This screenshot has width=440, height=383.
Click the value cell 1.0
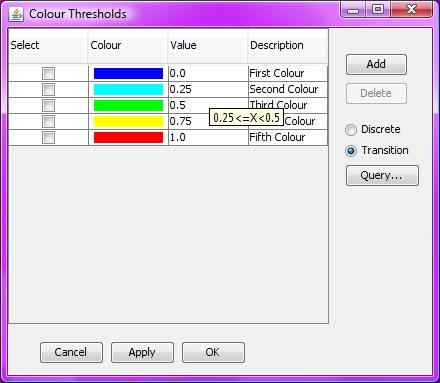coord(208,137)
